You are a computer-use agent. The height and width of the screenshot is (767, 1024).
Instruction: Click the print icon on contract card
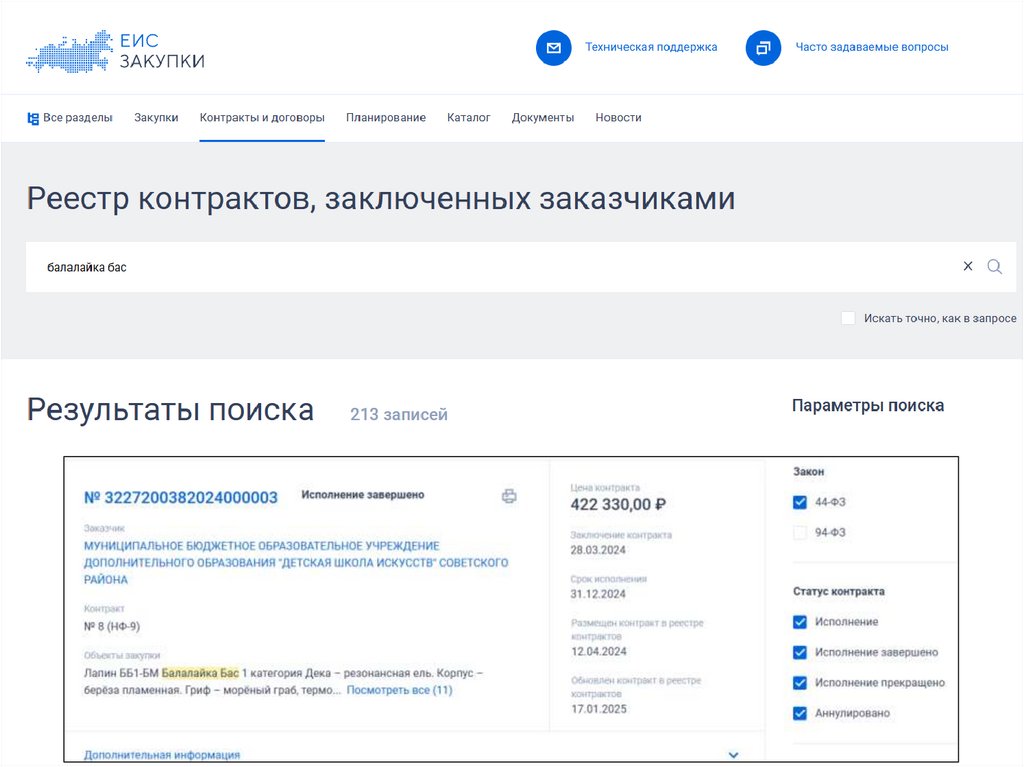pyautogui.click(x=509, y=496)
